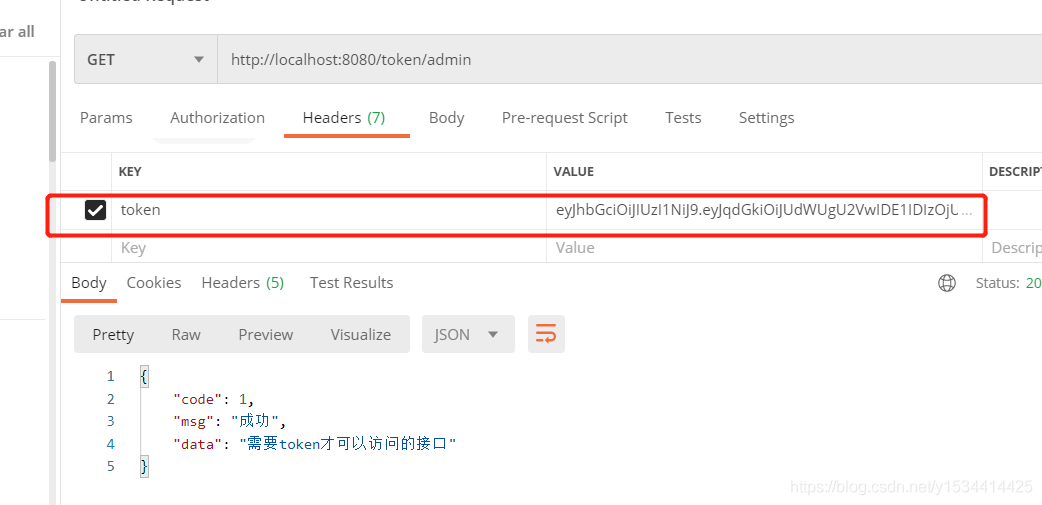
Task: Open the GET method dropdown
Action: 146,60
